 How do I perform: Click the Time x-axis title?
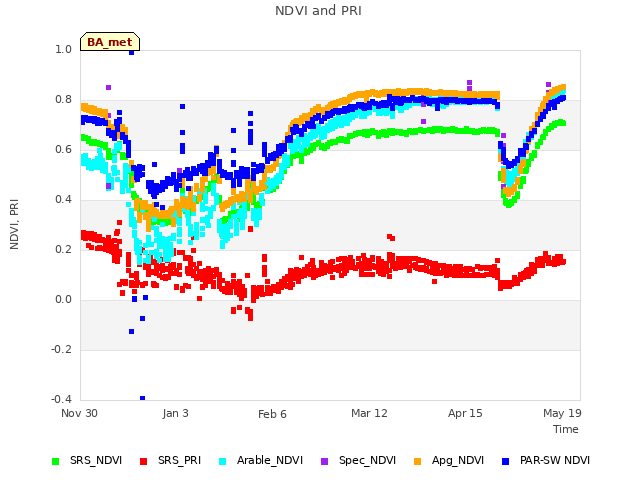(x=566, y=429)
